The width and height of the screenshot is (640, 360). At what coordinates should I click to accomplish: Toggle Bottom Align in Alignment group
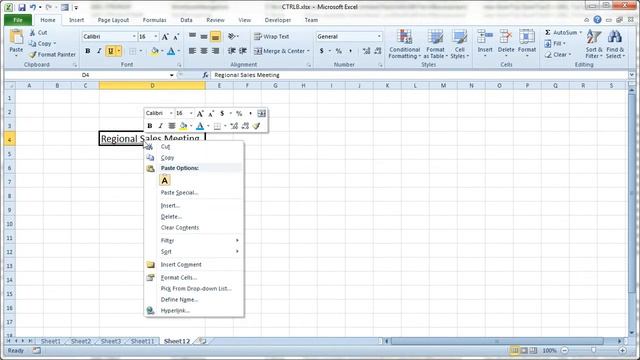(x=216, y=37)
